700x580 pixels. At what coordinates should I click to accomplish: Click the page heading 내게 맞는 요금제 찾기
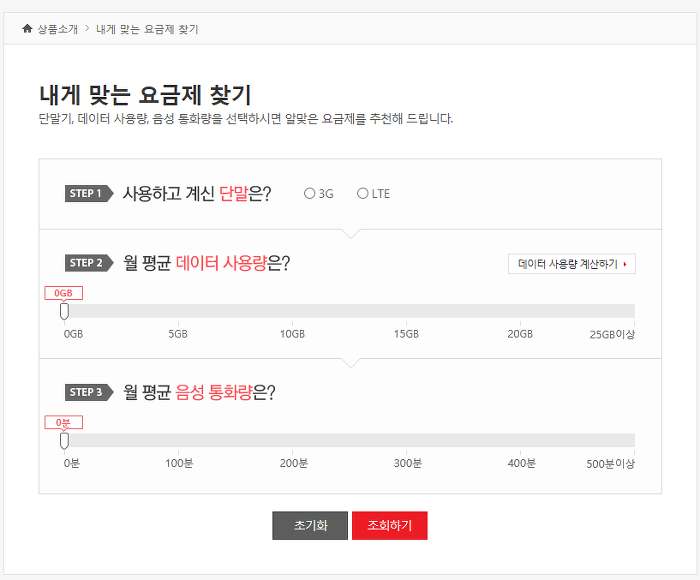(145, 95)
